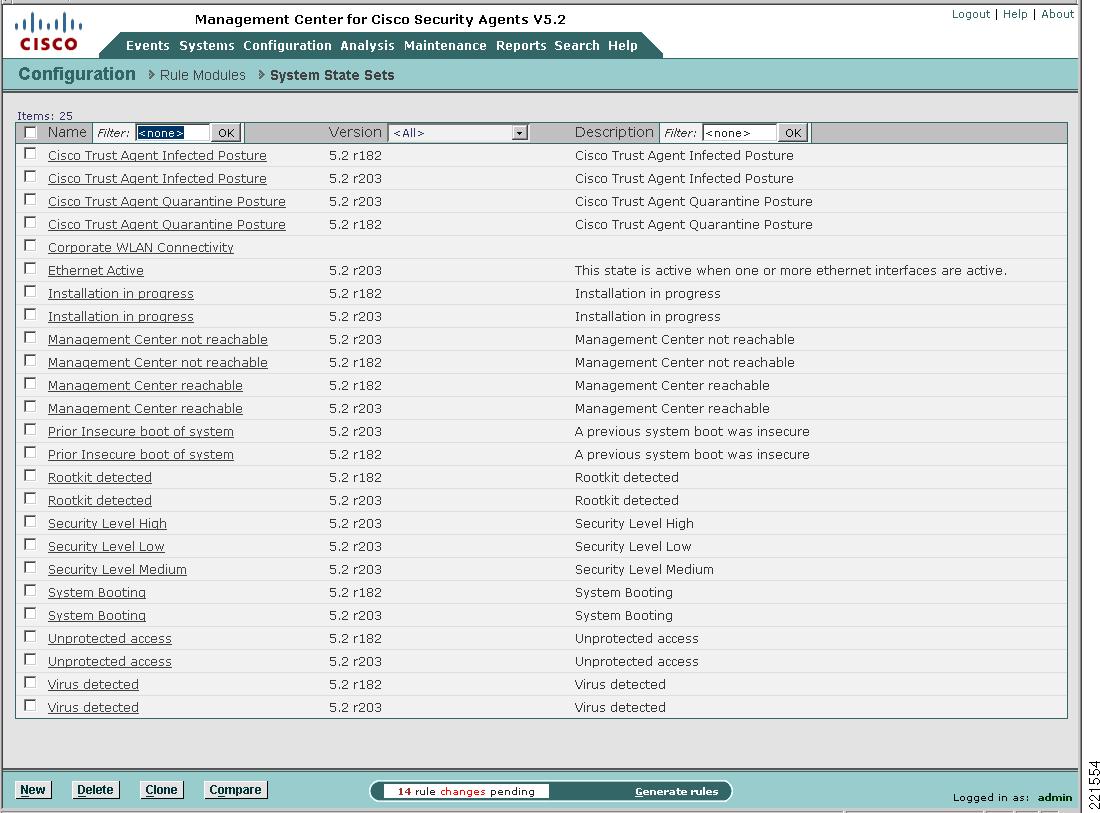This screenshot has height=813, width=1100.
Task: Click the Logout link
Action: point(971,14)
